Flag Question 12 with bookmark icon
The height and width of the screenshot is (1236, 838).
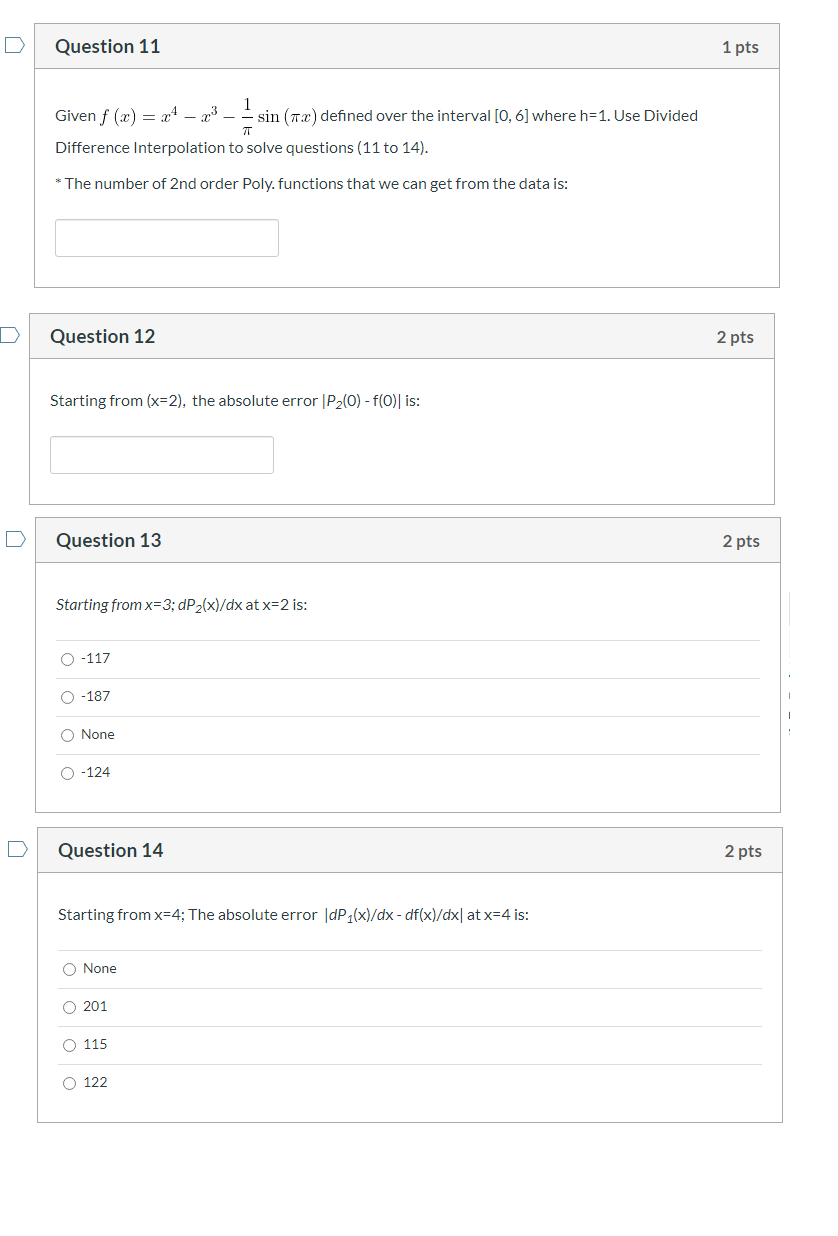9,335
